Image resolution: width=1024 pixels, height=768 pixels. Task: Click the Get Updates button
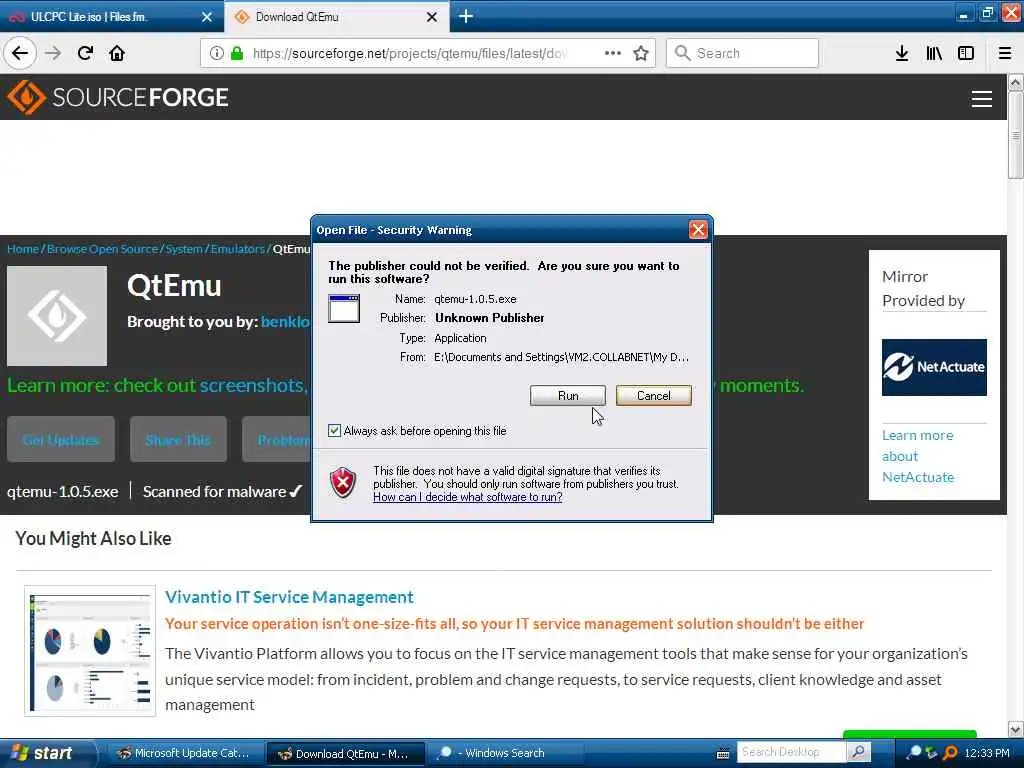click(61, 440)
